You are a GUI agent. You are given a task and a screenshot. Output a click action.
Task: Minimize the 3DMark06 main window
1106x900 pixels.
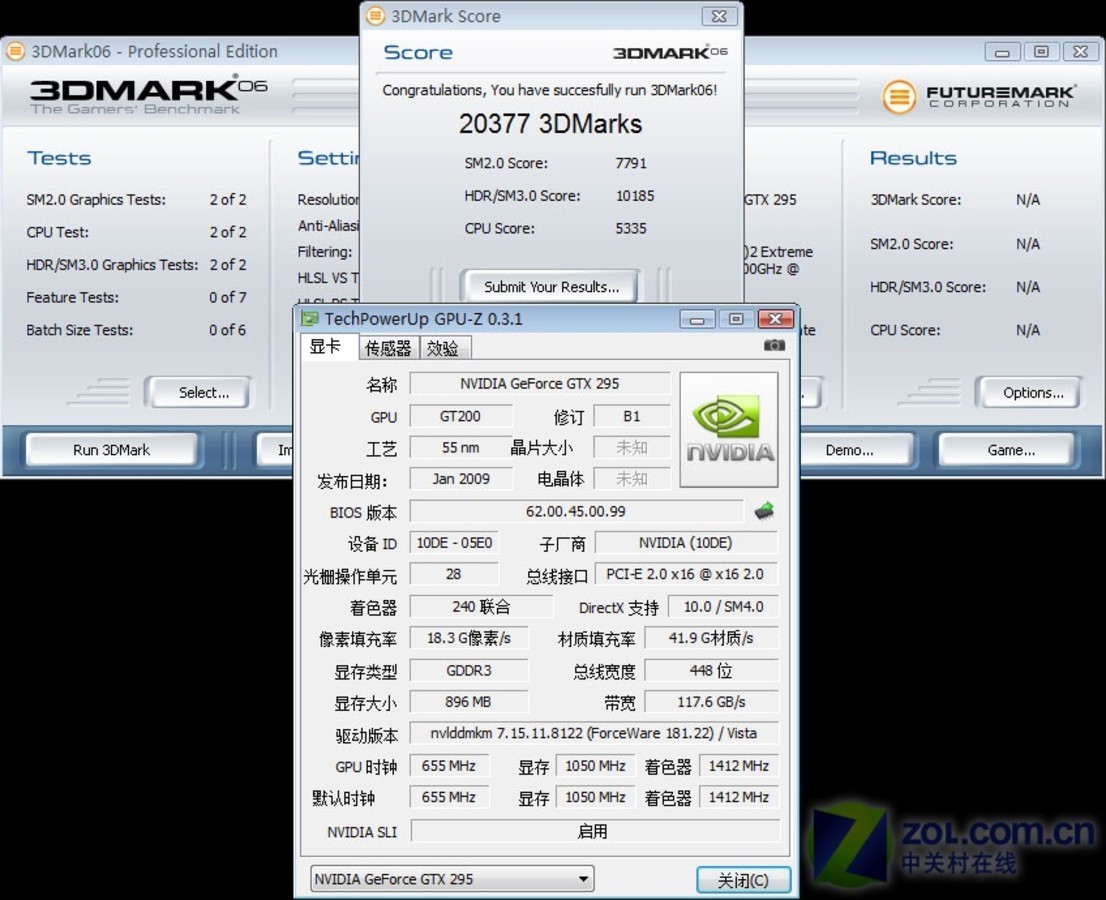(1002, 51)
